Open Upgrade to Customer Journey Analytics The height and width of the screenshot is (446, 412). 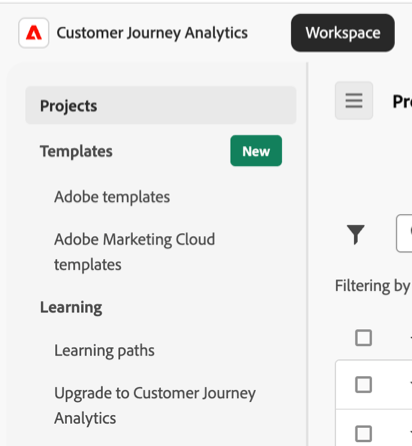coord(155,405)
